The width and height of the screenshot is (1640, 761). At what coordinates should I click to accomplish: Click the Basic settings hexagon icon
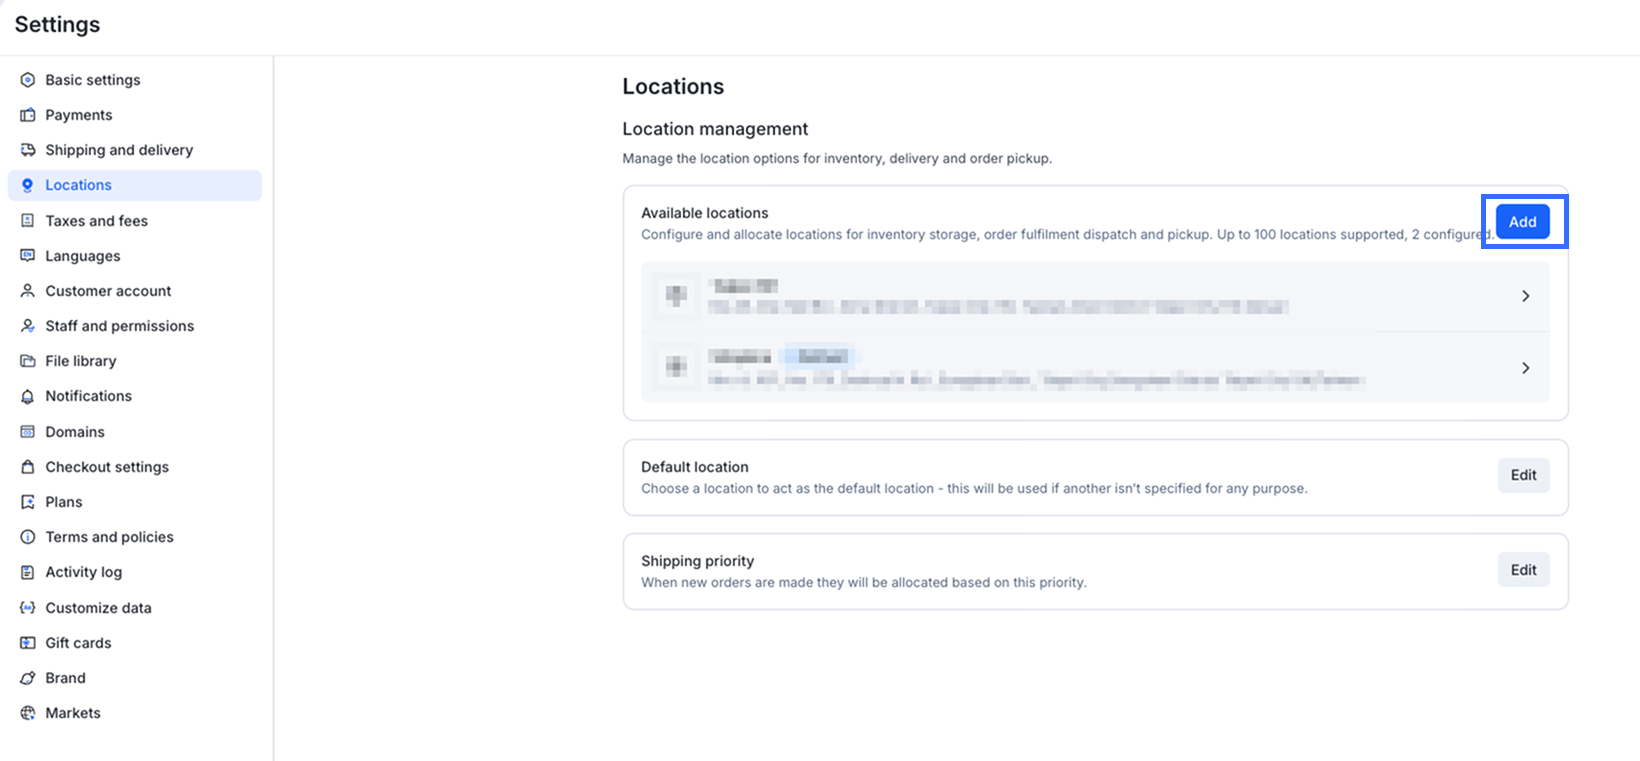(x=28, y=80)
